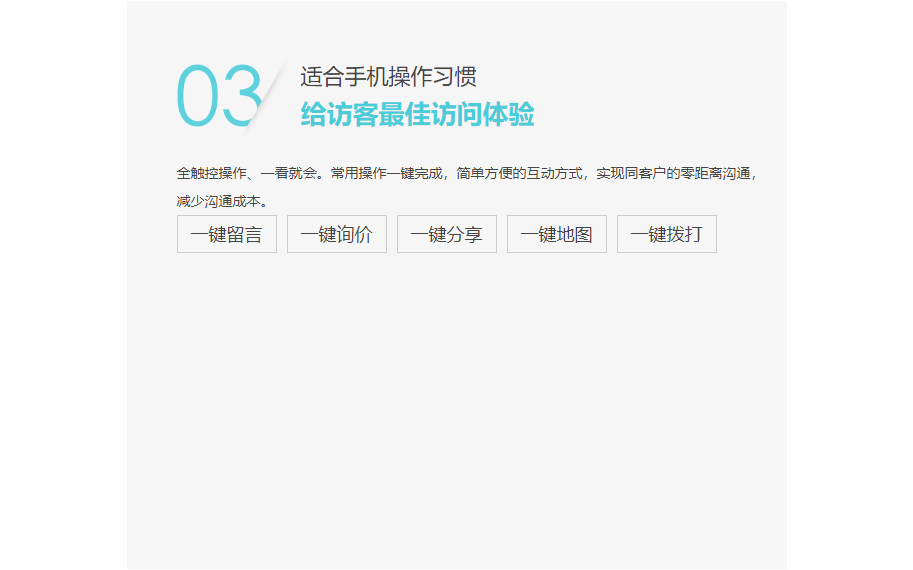Click the gap between 一键询价 and 一键分享
The height and width of the screenshot is (570, 913).
tap(392, 234)
